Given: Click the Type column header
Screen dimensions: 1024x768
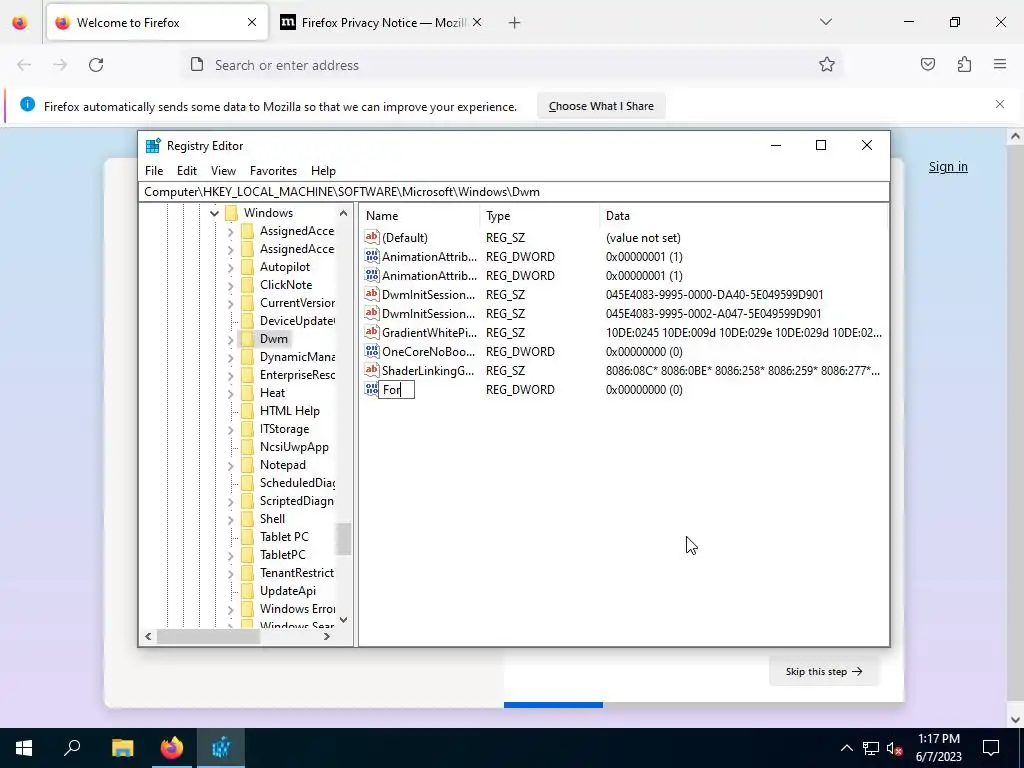Looking at the screenshot, I should pyautogui.click(x=539, y=216).
